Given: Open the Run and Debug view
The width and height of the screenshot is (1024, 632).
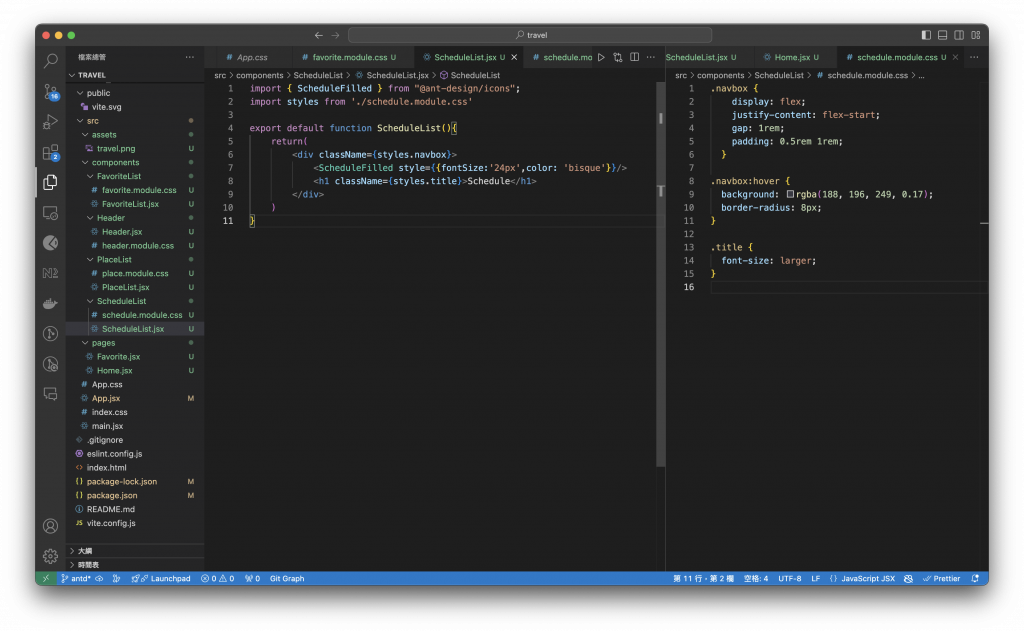Looking at the screenshot, I should [x=50, y=122].
